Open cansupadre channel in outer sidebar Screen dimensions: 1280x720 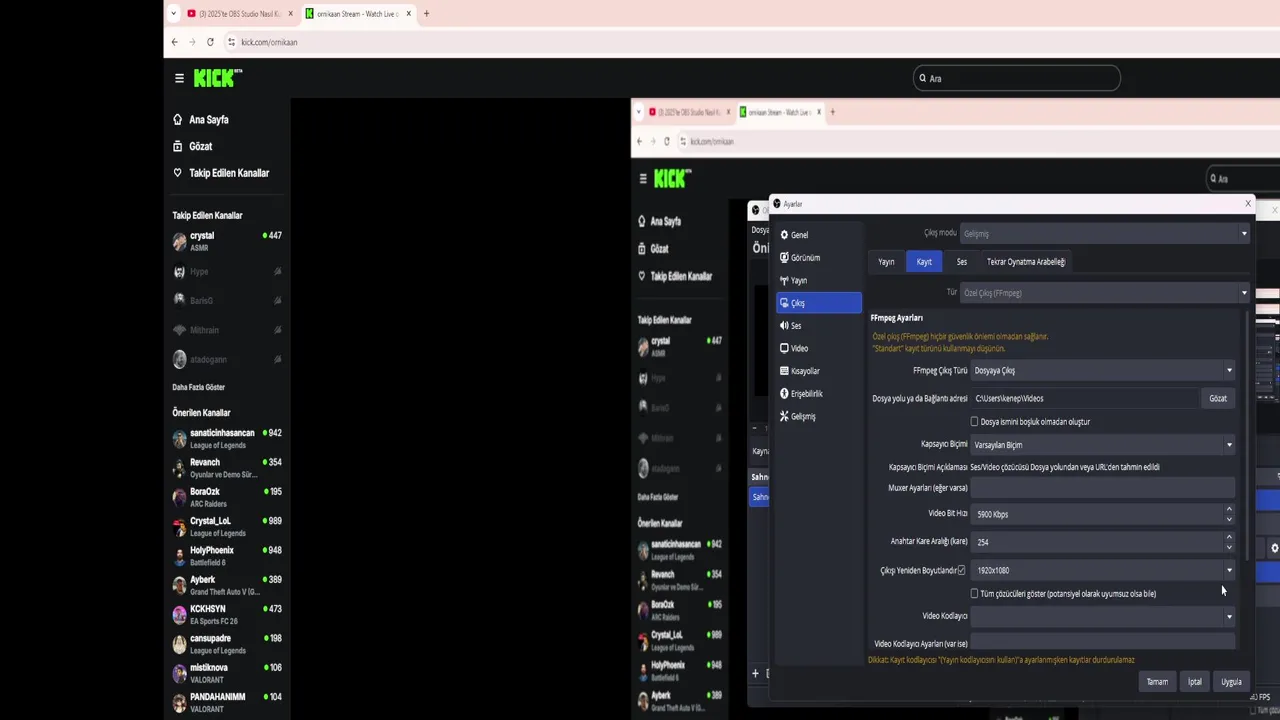[x=227, y=643]
